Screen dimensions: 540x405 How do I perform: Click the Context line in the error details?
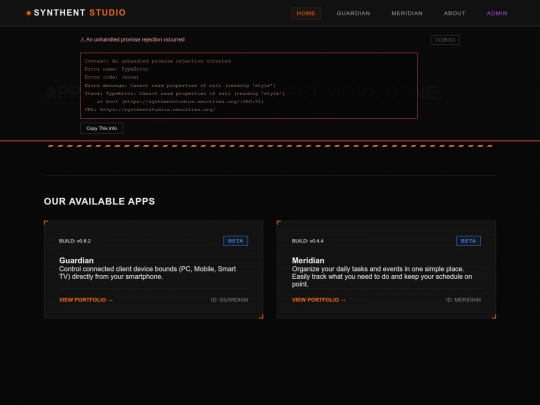click(158, 61)
